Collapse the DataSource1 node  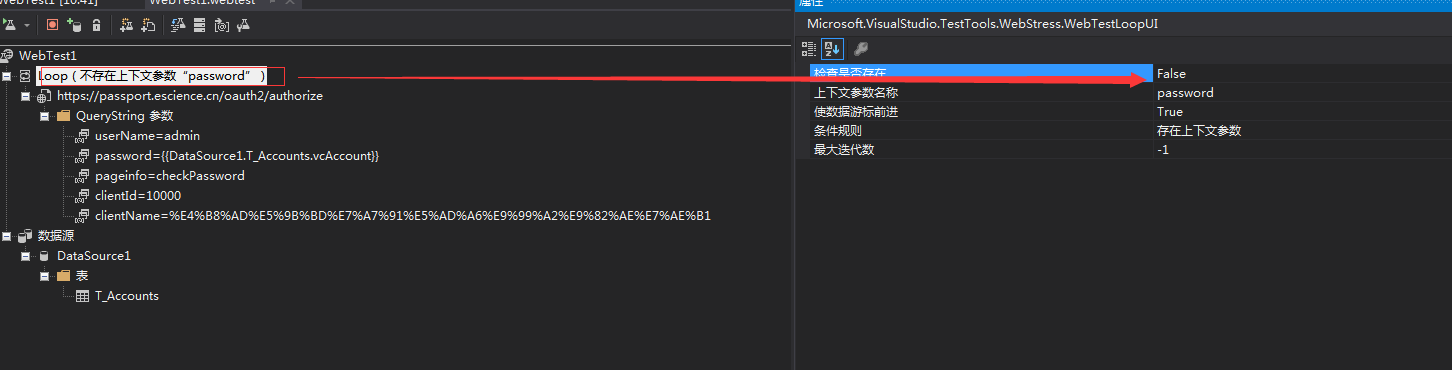pyautogui.click(x=26, y=256)
